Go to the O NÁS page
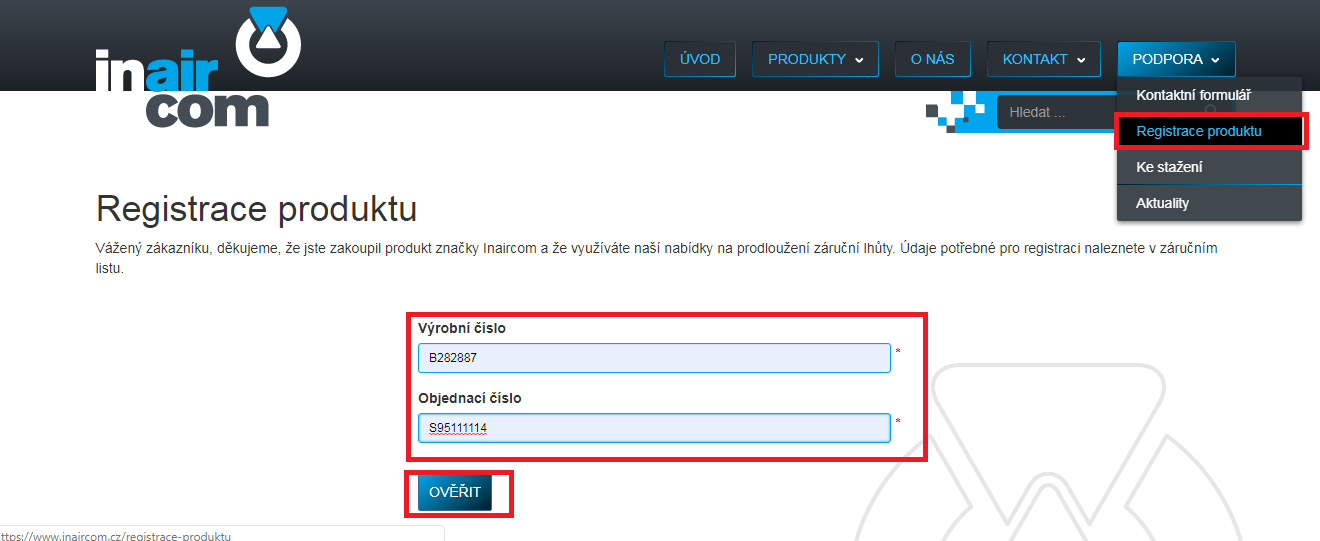 coord(932,59)
